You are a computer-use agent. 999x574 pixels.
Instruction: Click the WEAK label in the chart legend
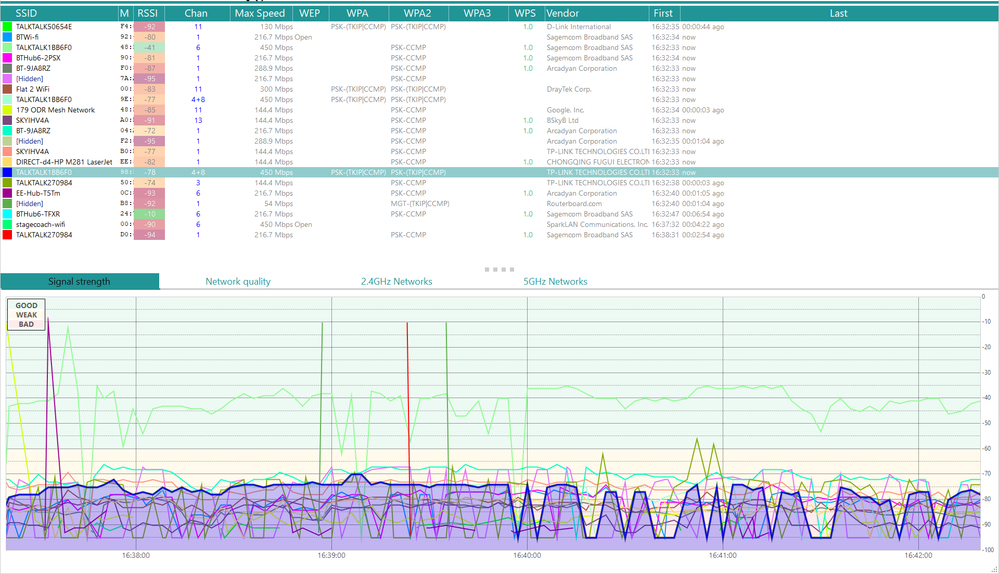tap(26, 315)
